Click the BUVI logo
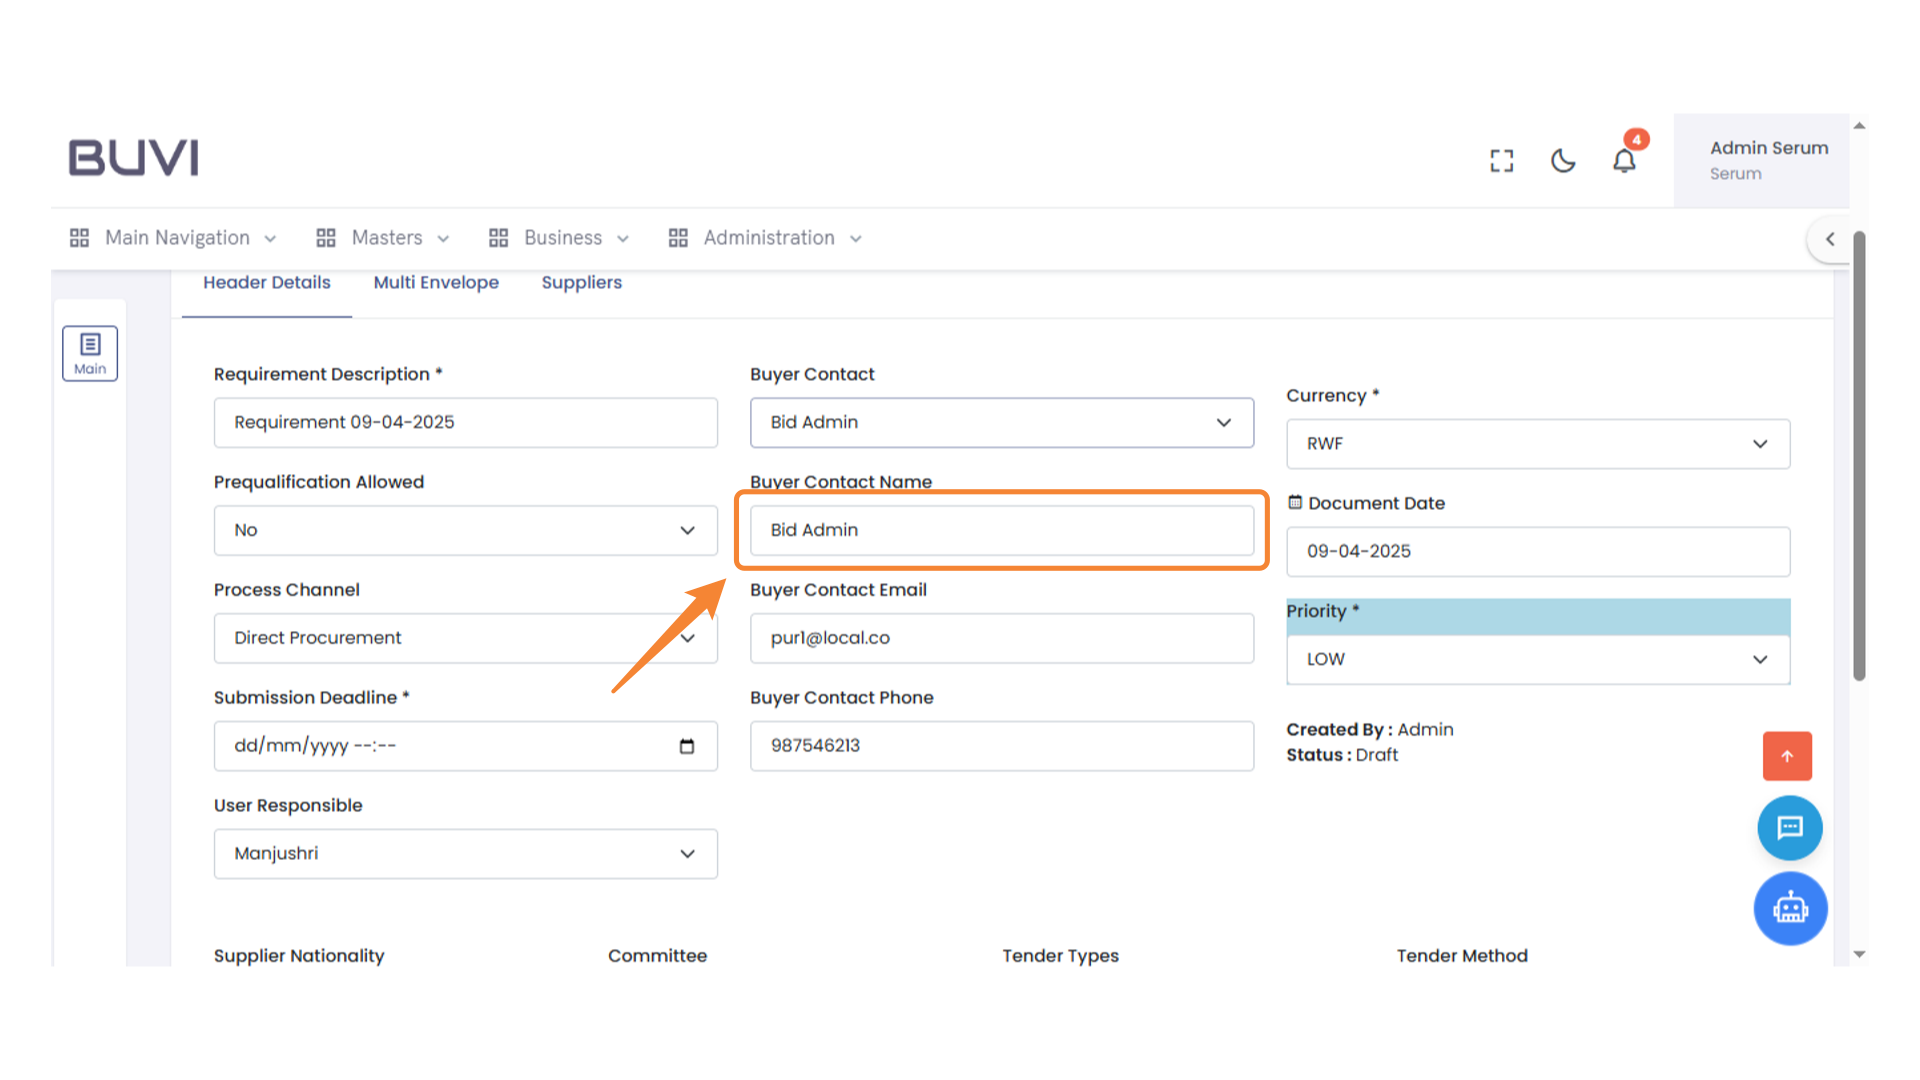This screenshot has height=1080, width=1920. (x=134, y=158)
